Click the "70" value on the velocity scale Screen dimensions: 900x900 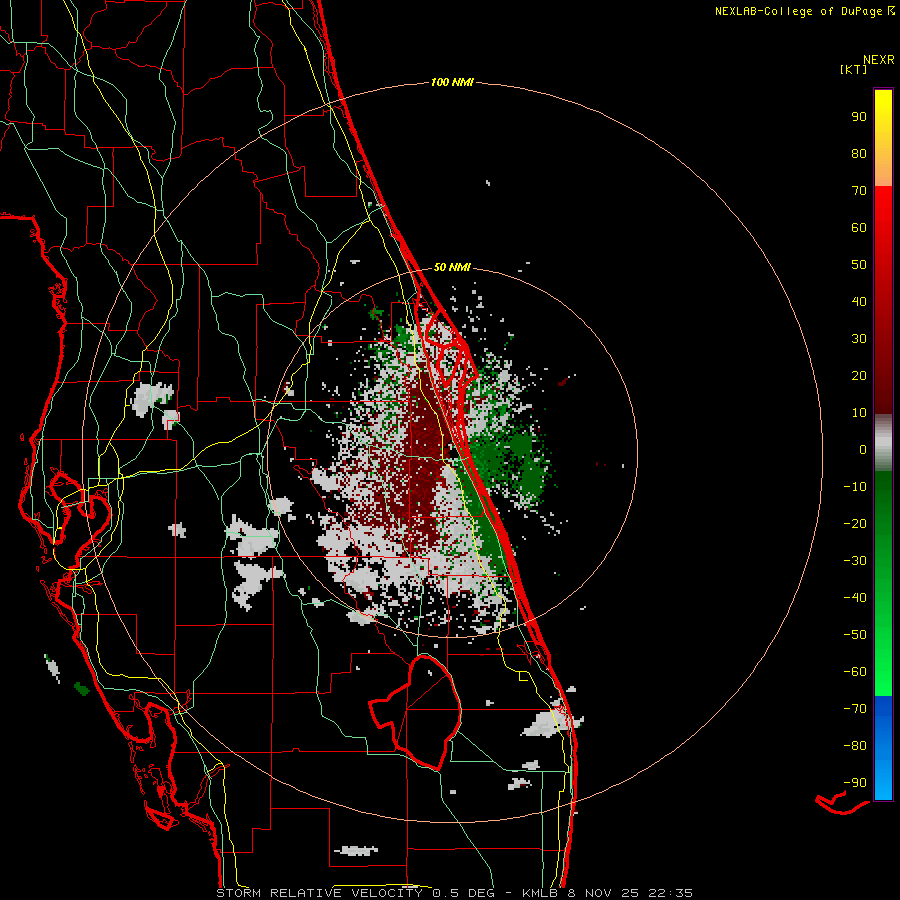coord(859,191)
